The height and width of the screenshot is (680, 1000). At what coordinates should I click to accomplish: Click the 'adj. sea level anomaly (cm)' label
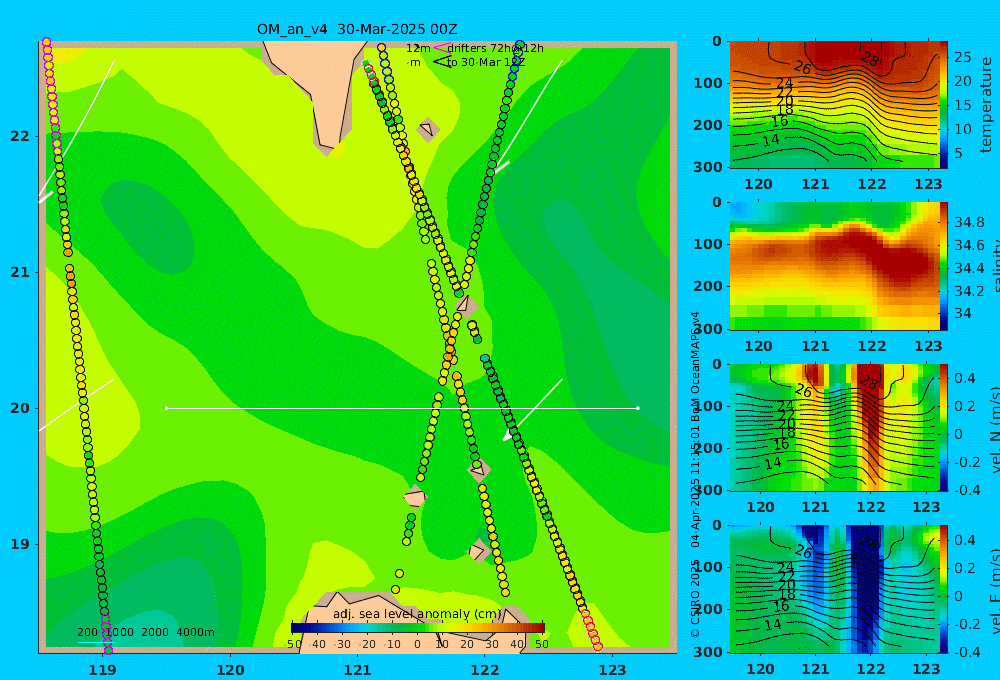417,614
